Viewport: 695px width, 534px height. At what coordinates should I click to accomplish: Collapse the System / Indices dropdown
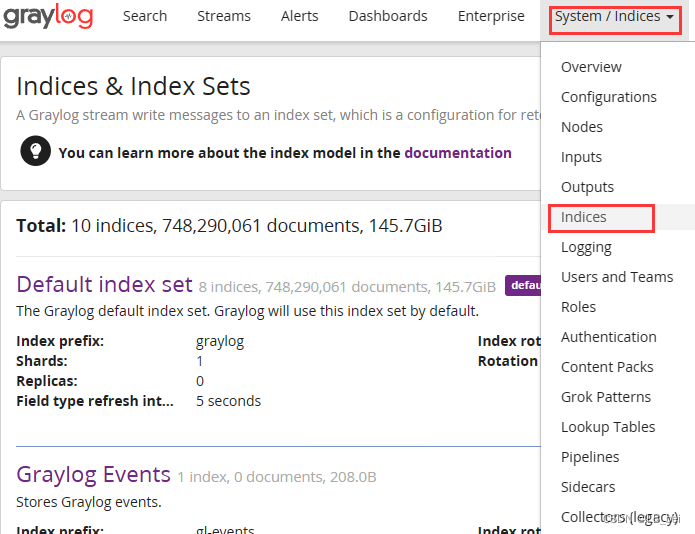613,17
